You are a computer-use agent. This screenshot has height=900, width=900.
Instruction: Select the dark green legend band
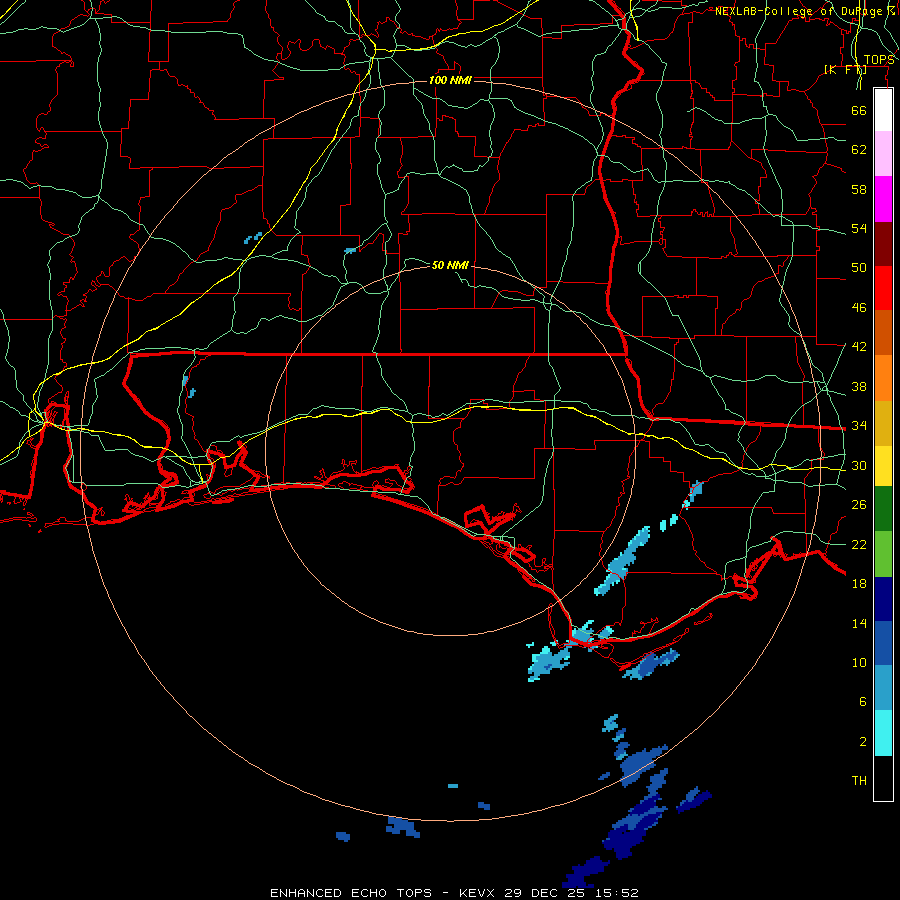click(x=883, y=509)
